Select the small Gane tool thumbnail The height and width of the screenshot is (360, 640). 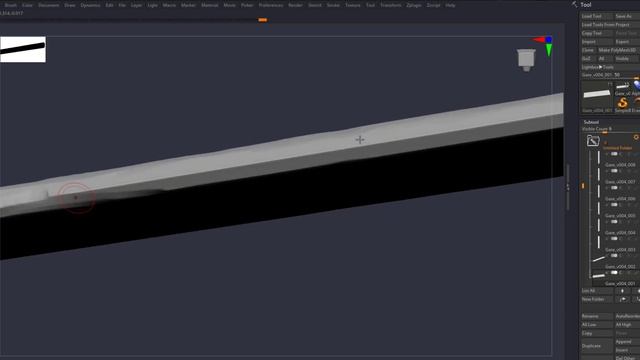pos(622,86)
